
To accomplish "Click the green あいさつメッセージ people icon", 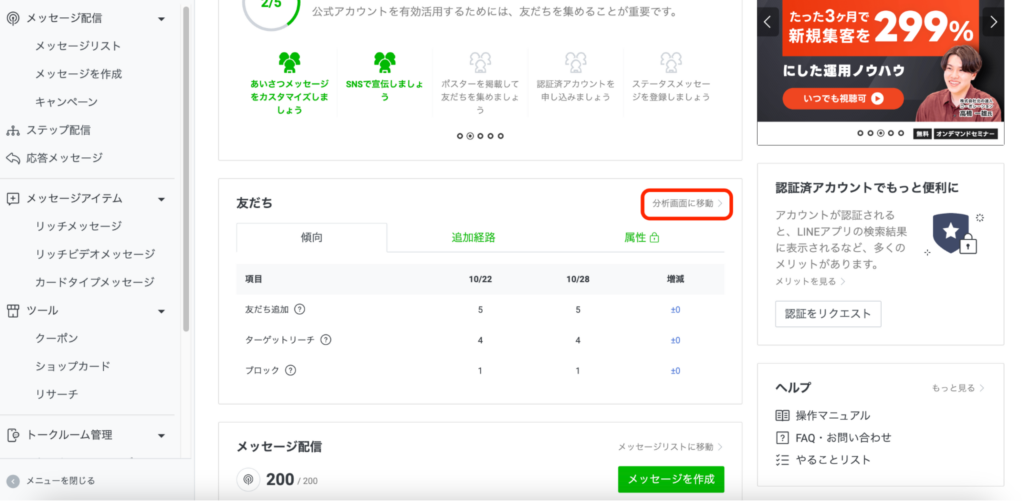I will click(289, 62).
